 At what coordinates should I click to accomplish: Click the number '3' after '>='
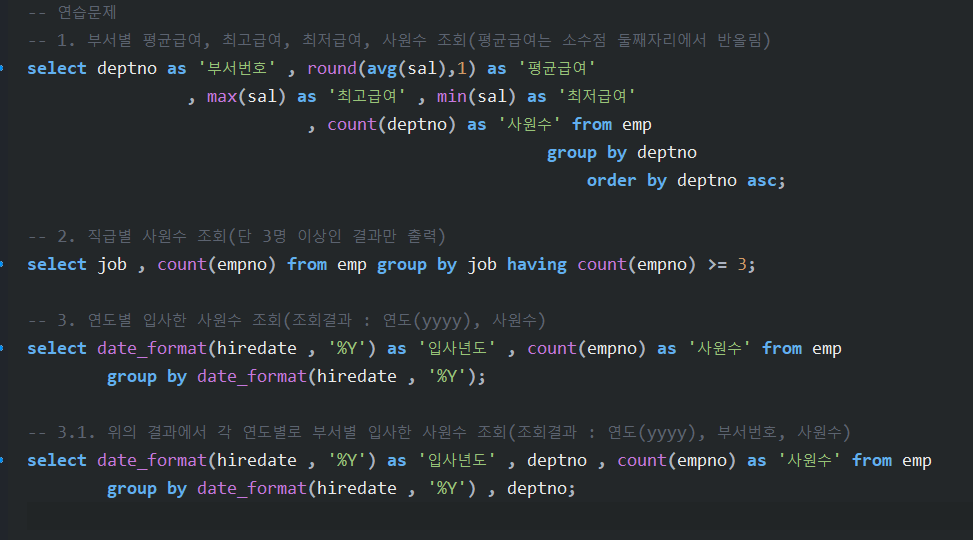coord(742,264)
